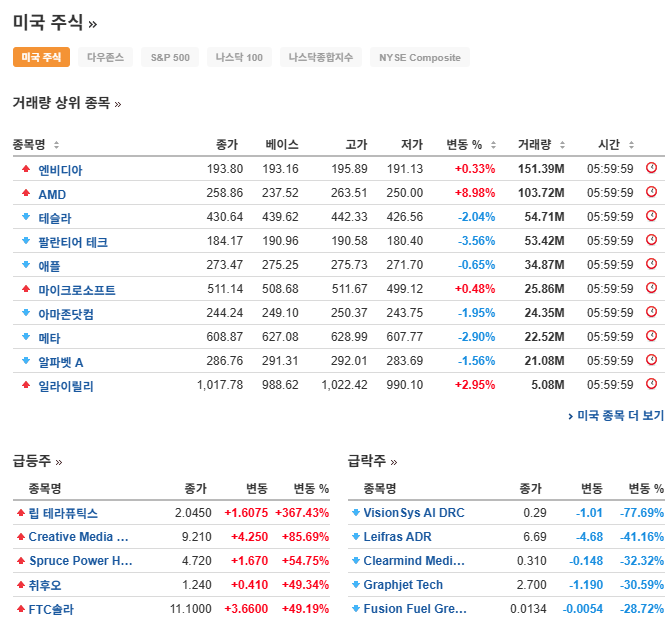Image resolution: width=672 pixels, height=620 pixels.
Task: Click the red up arrow beside 일라이릴리
Action: click(26, 385)
